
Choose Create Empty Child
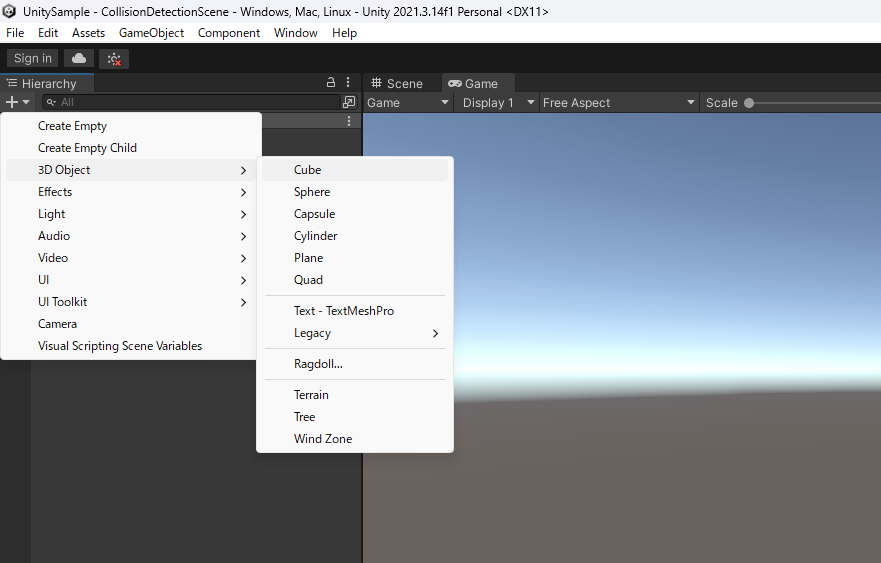pos(131,148)
